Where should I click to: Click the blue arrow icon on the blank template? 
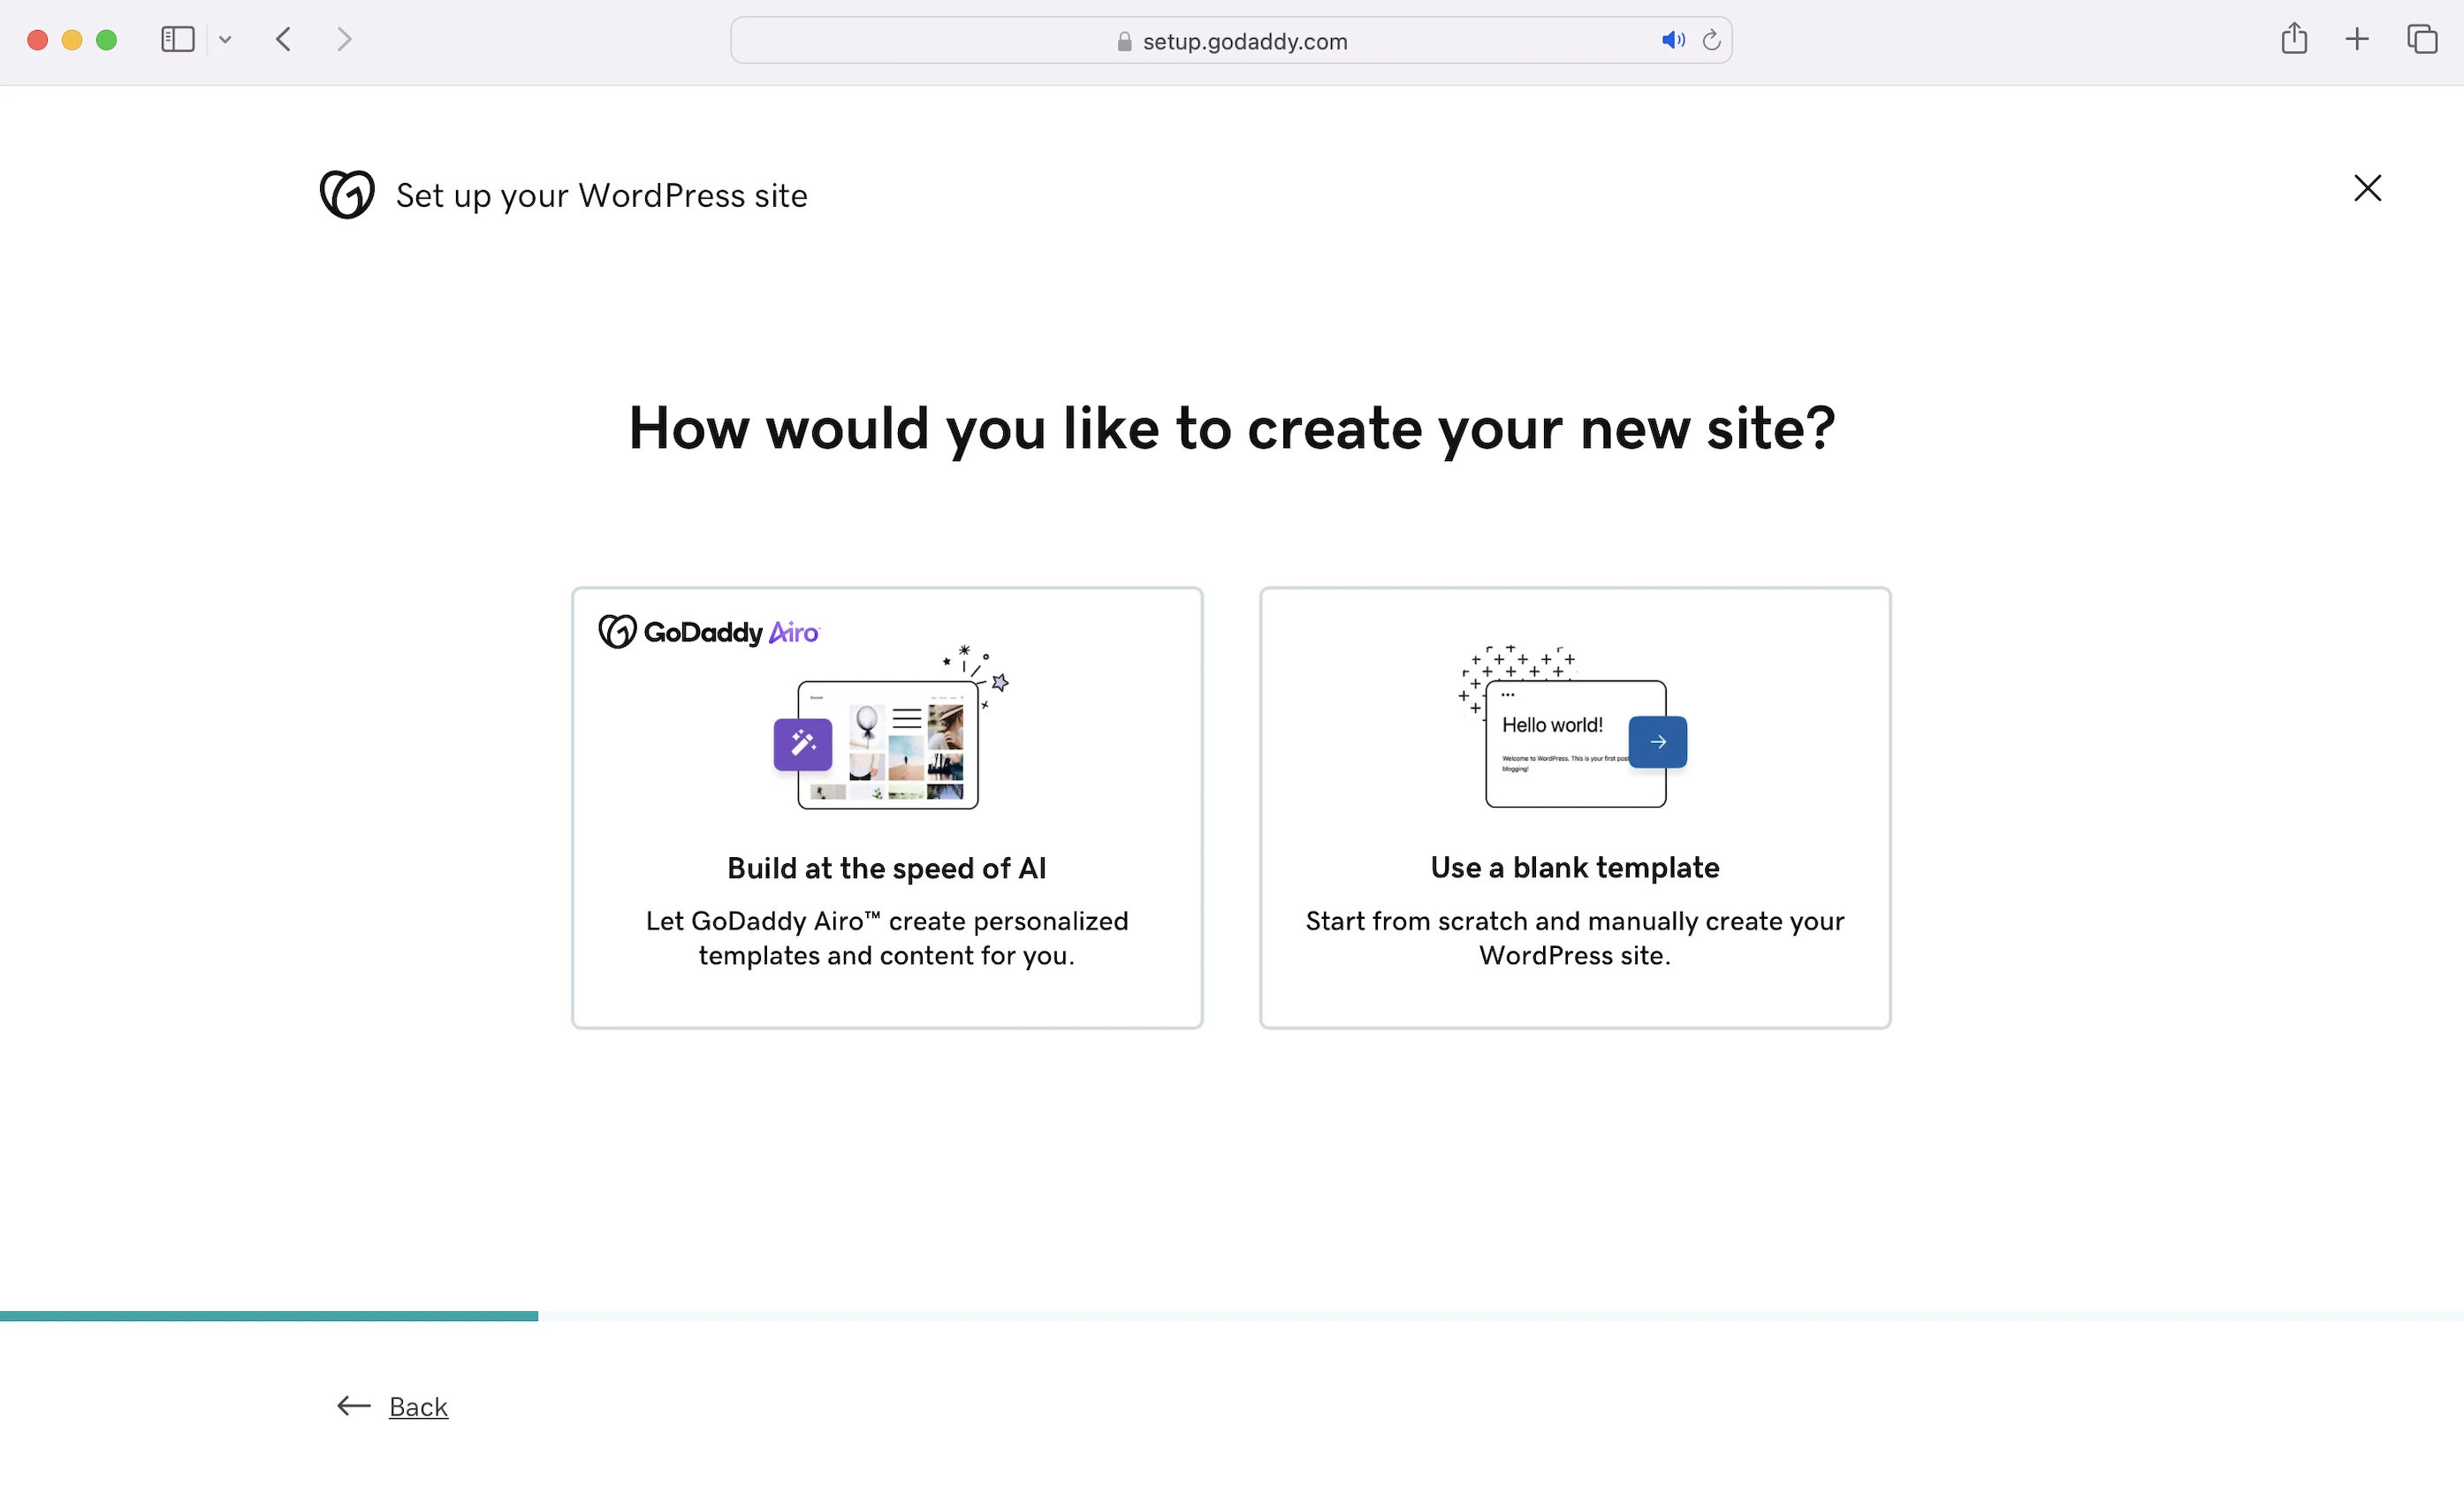[x=1657, y=742]
